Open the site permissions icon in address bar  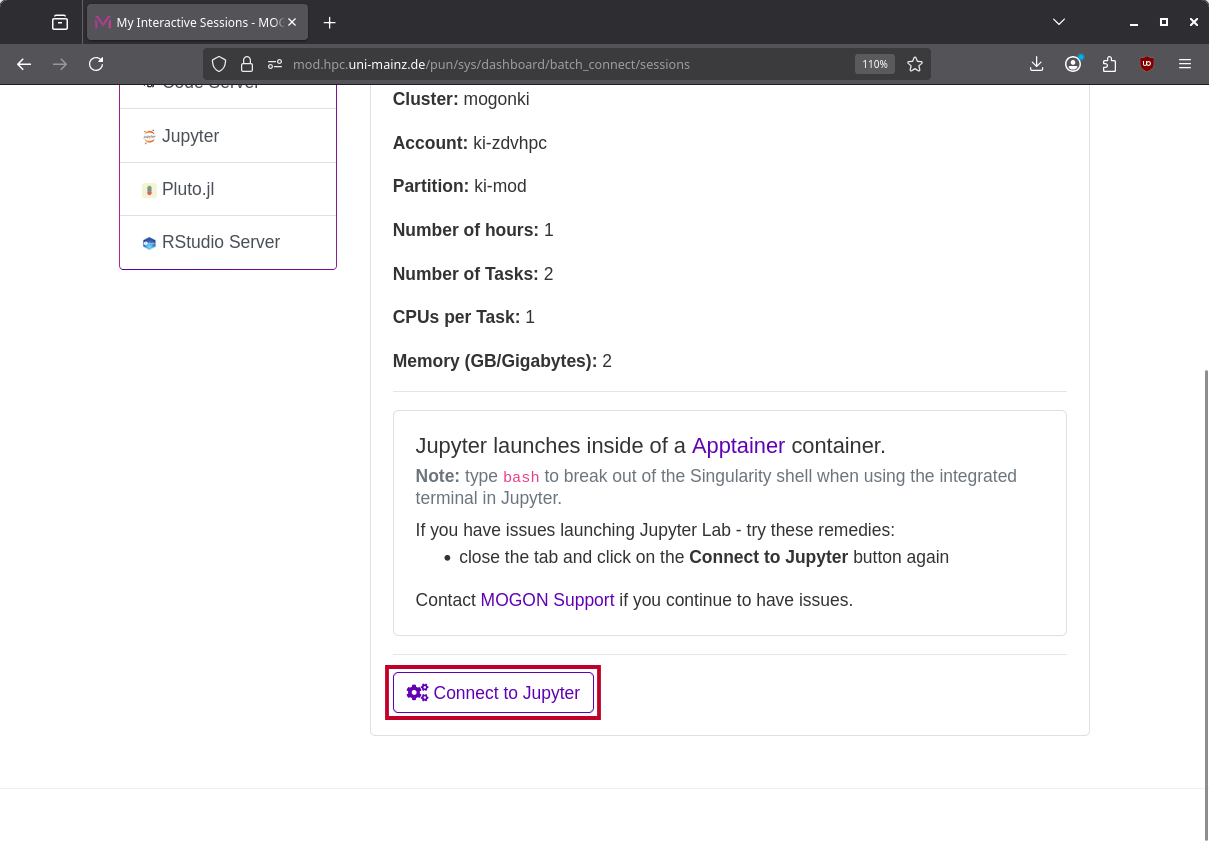(275, 64)
